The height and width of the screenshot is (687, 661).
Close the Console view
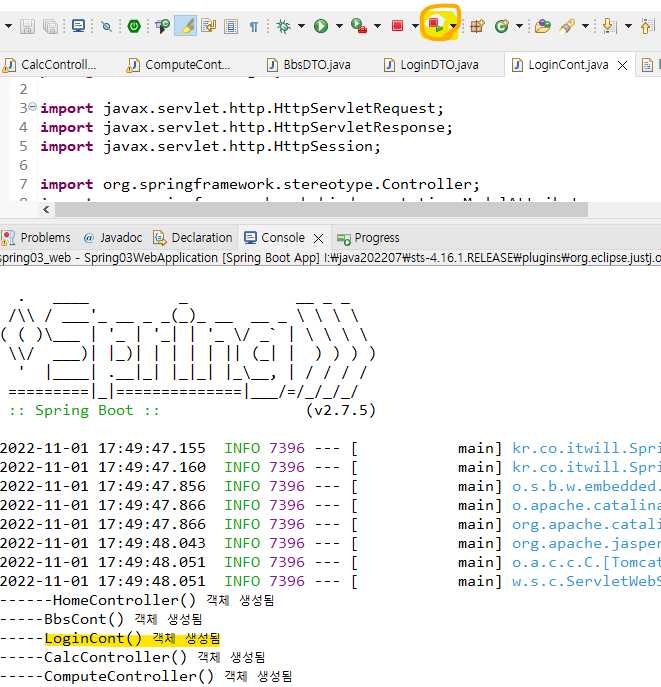tap(318, 238)
